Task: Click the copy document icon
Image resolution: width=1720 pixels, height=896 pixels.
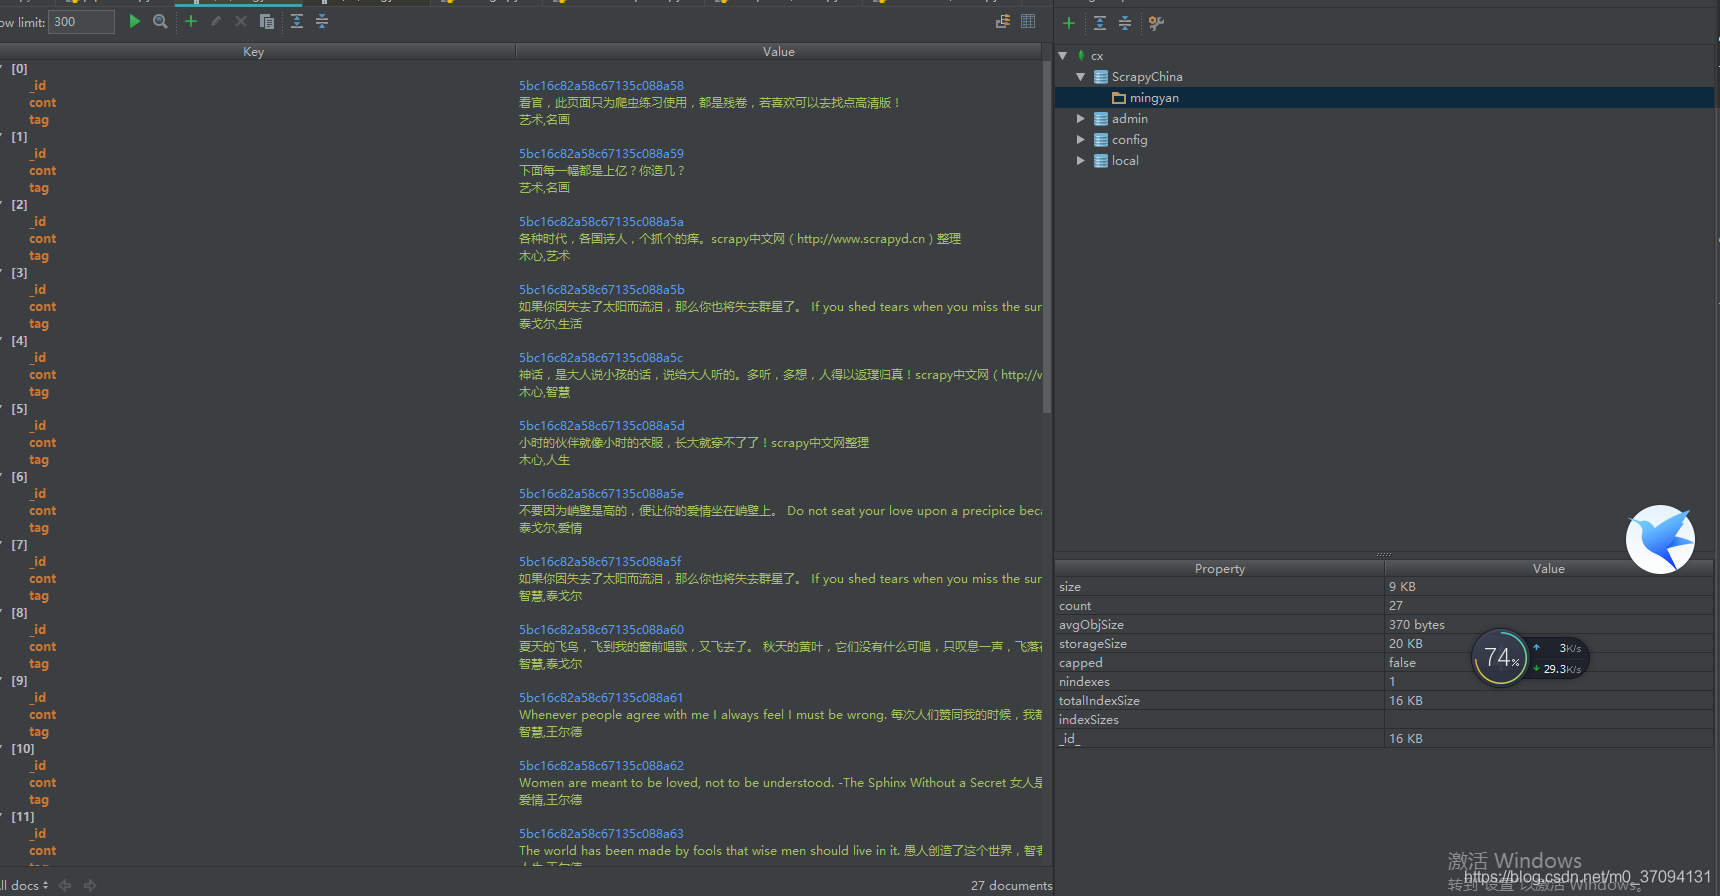Action: point(267,21)
